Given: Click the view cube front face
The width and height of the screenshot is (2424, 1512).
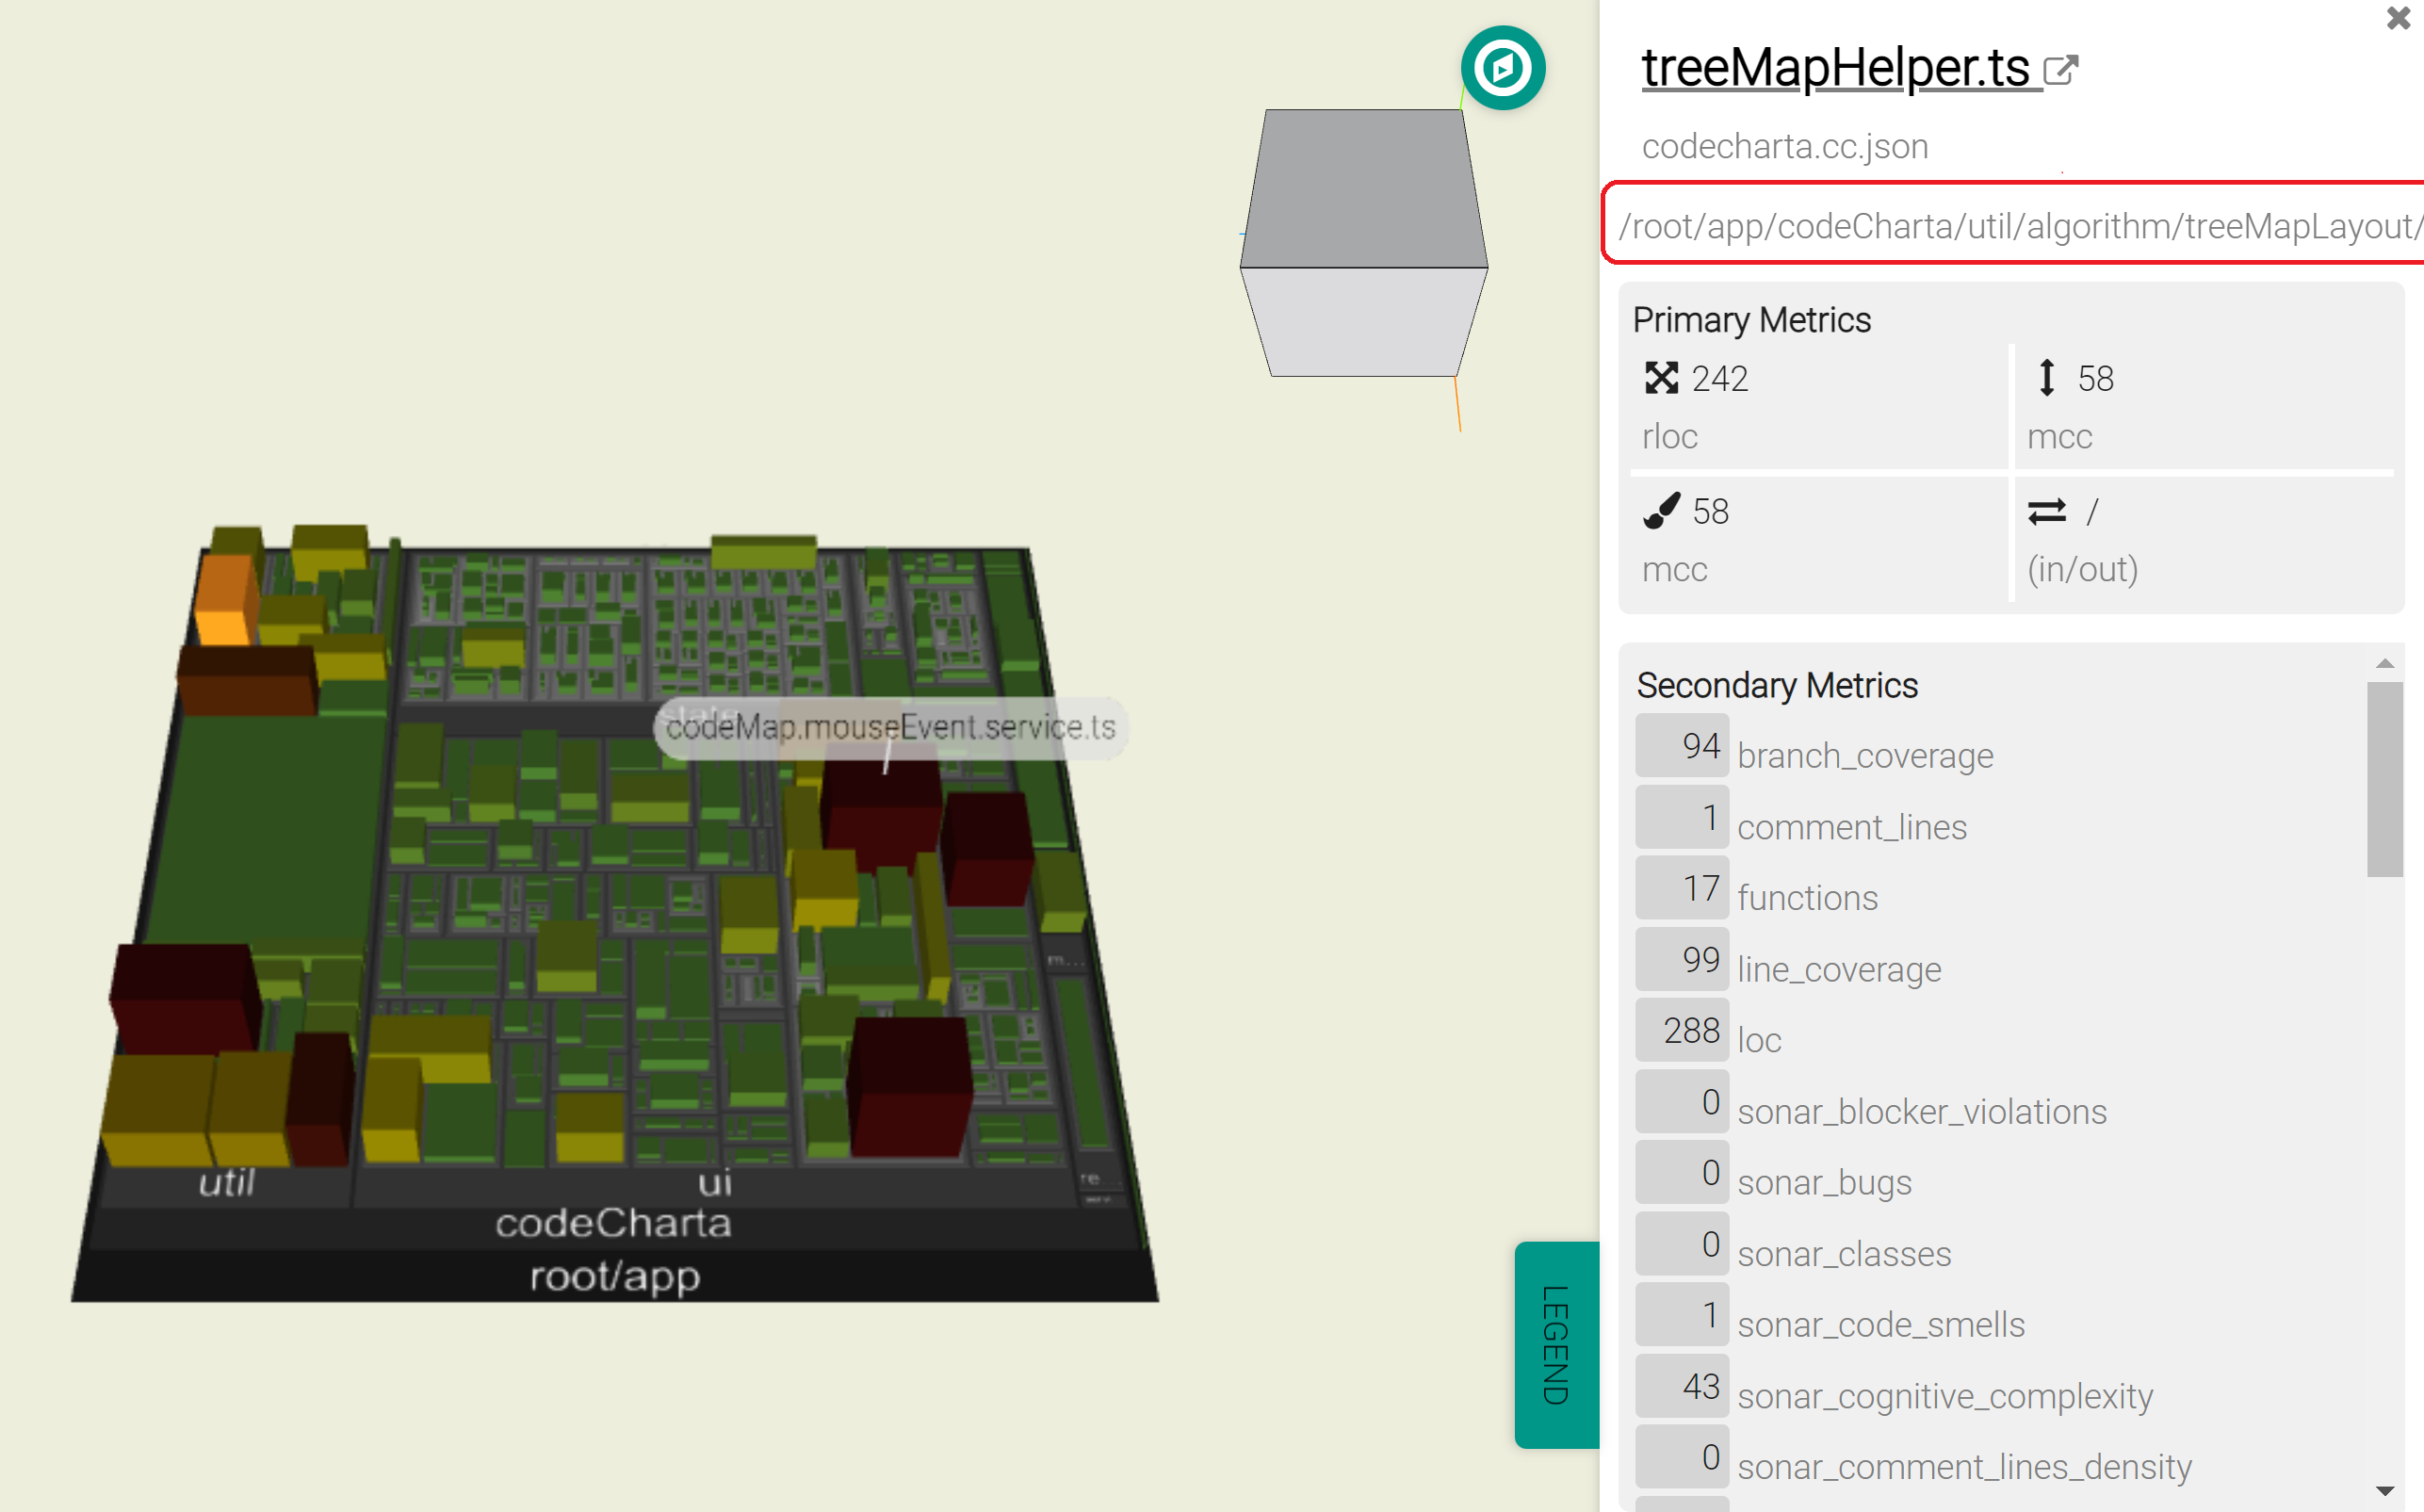Looking at the screenshot, I should point(1363,322).
